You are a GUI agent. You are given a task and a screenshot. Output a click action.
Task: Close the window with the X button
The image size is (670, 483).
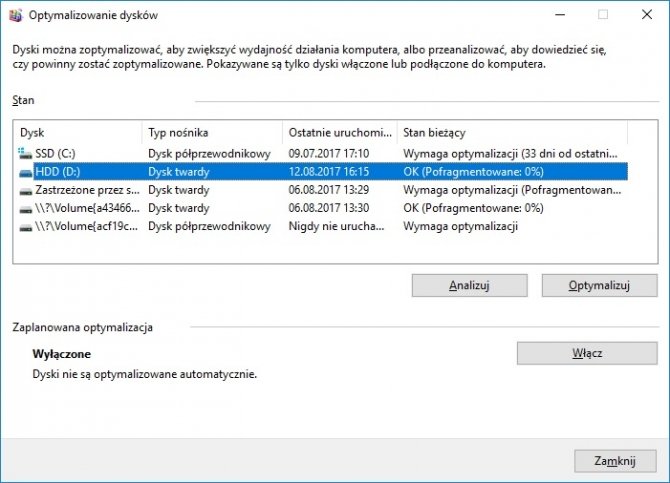point(647,15)
